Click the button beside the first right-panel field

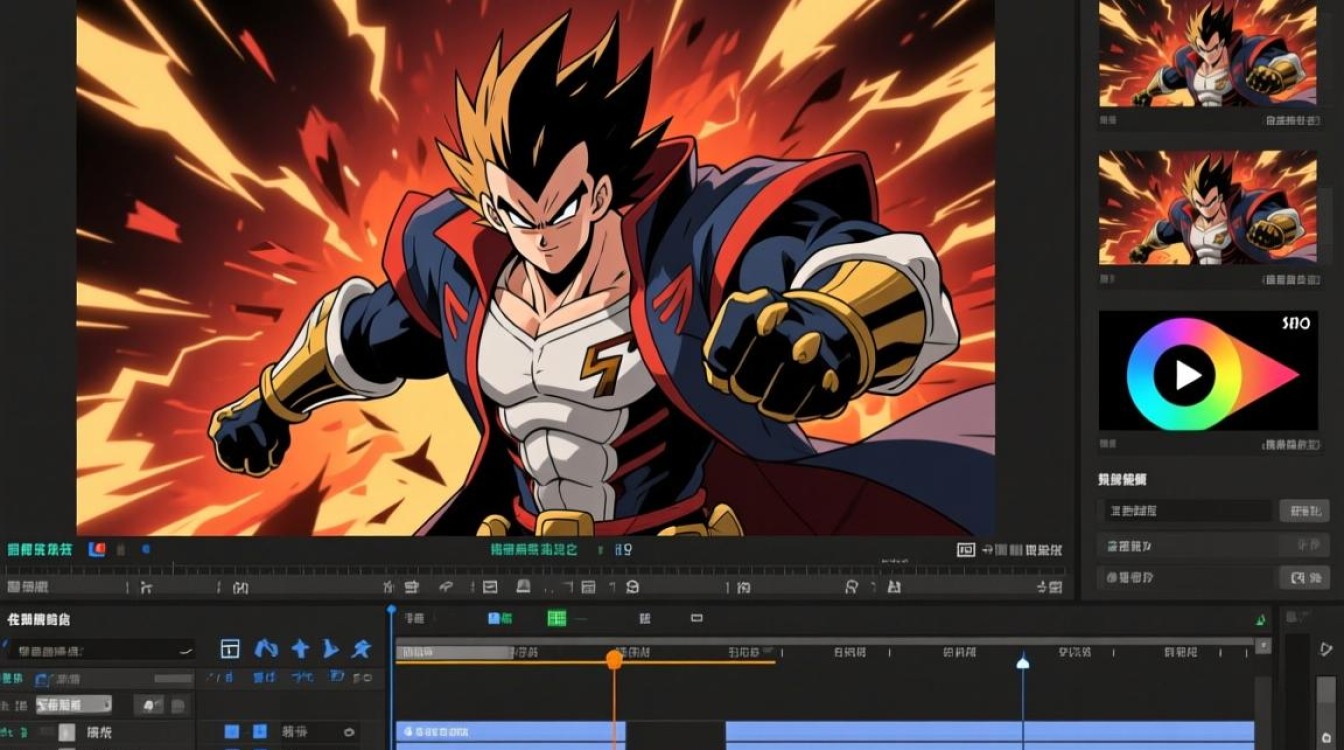pos(1304,511)
